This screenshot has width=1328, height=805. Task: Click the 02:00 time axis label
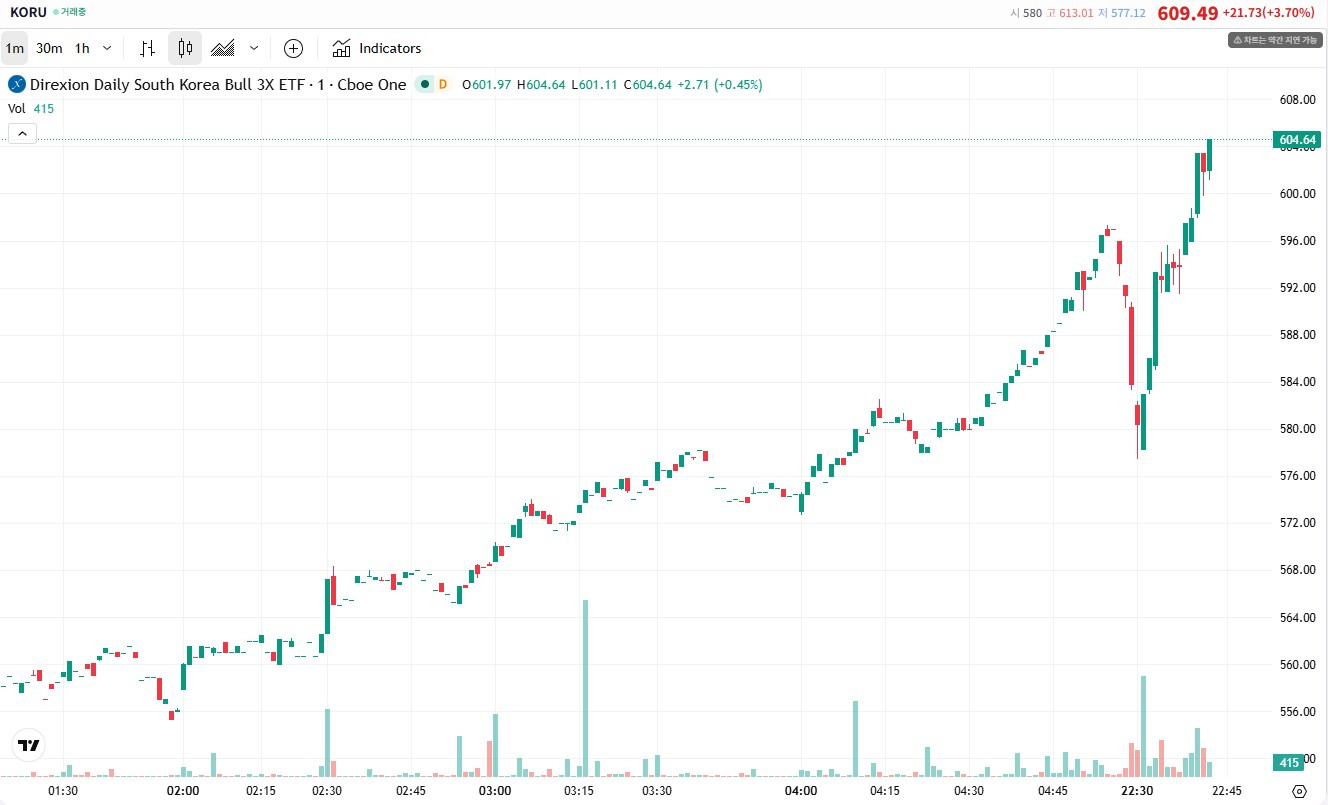(x=182, y=790)
